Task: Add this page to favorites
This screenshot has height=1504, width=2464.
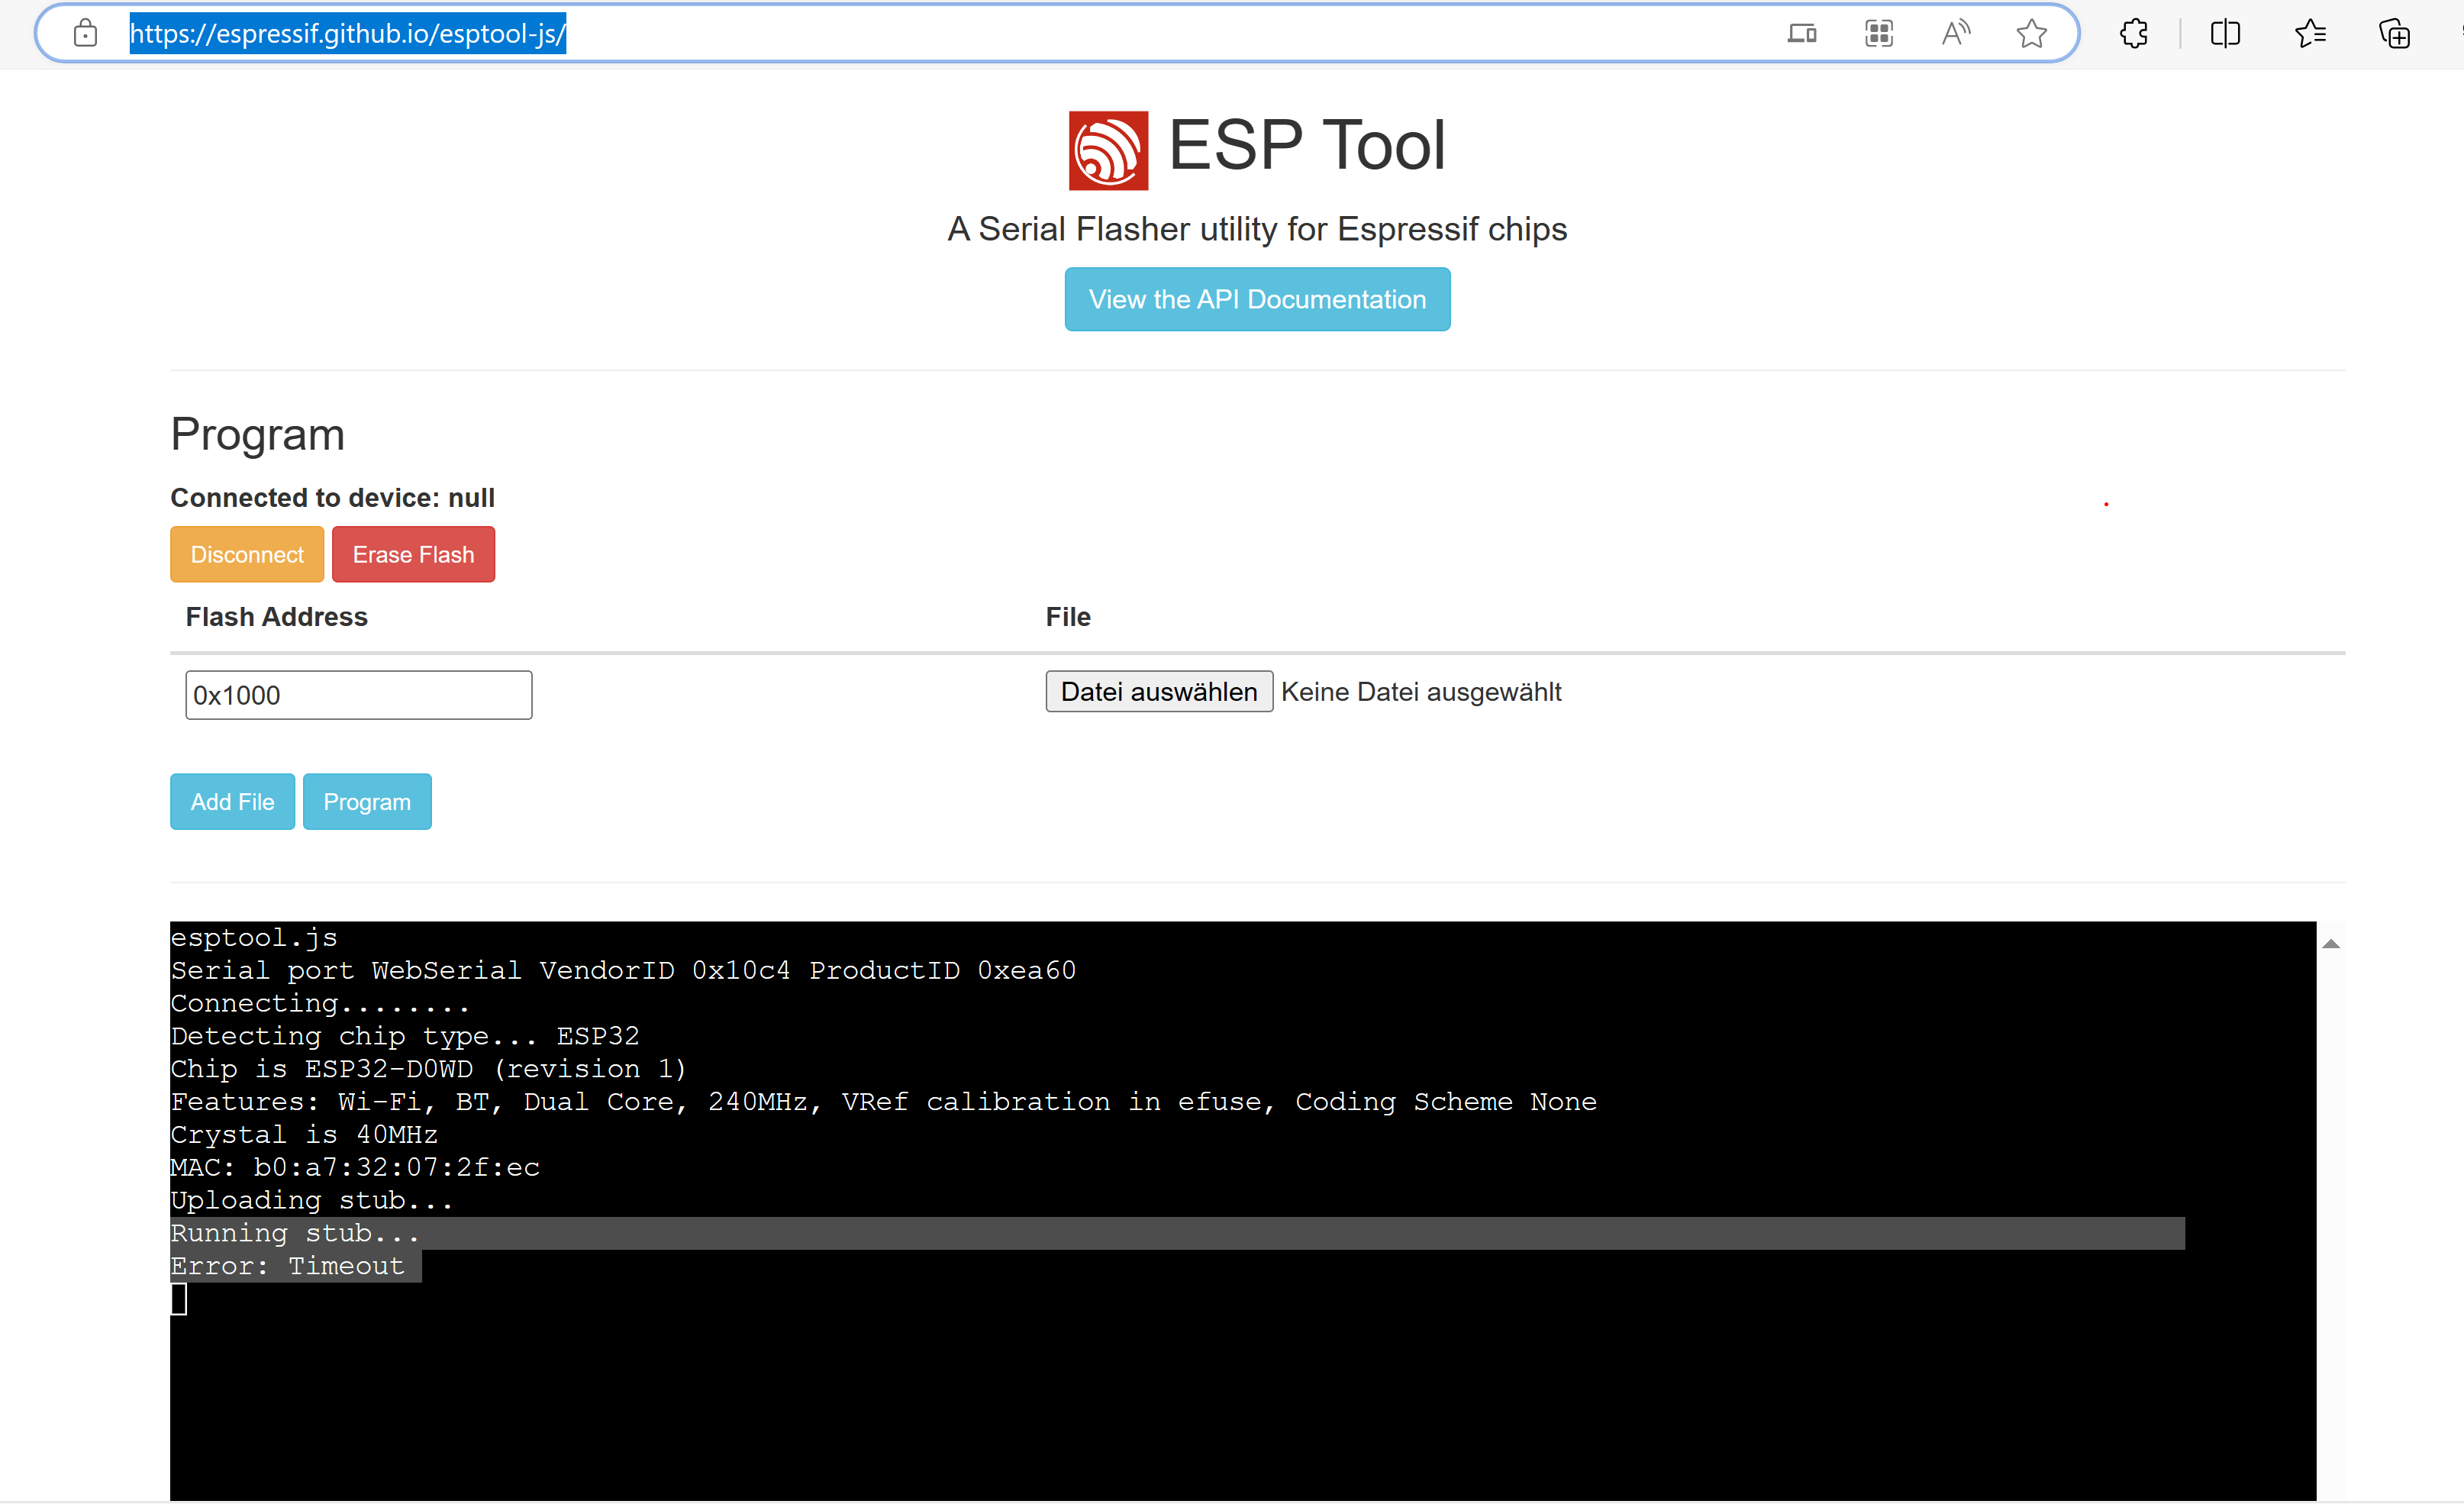Action: click(2031, 33)
